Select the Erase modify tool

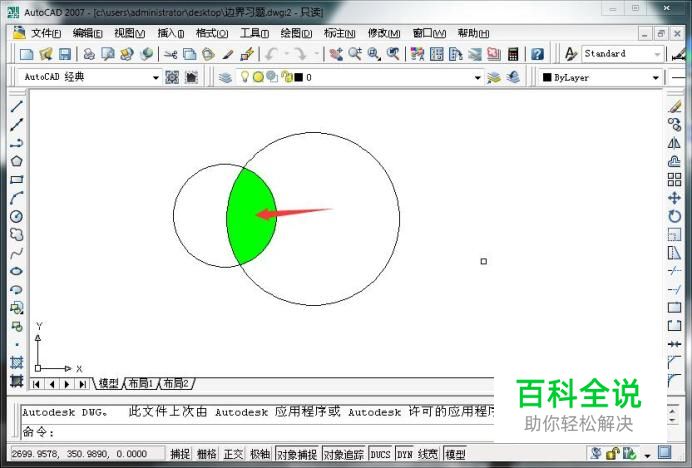click(x=674, y=106)
